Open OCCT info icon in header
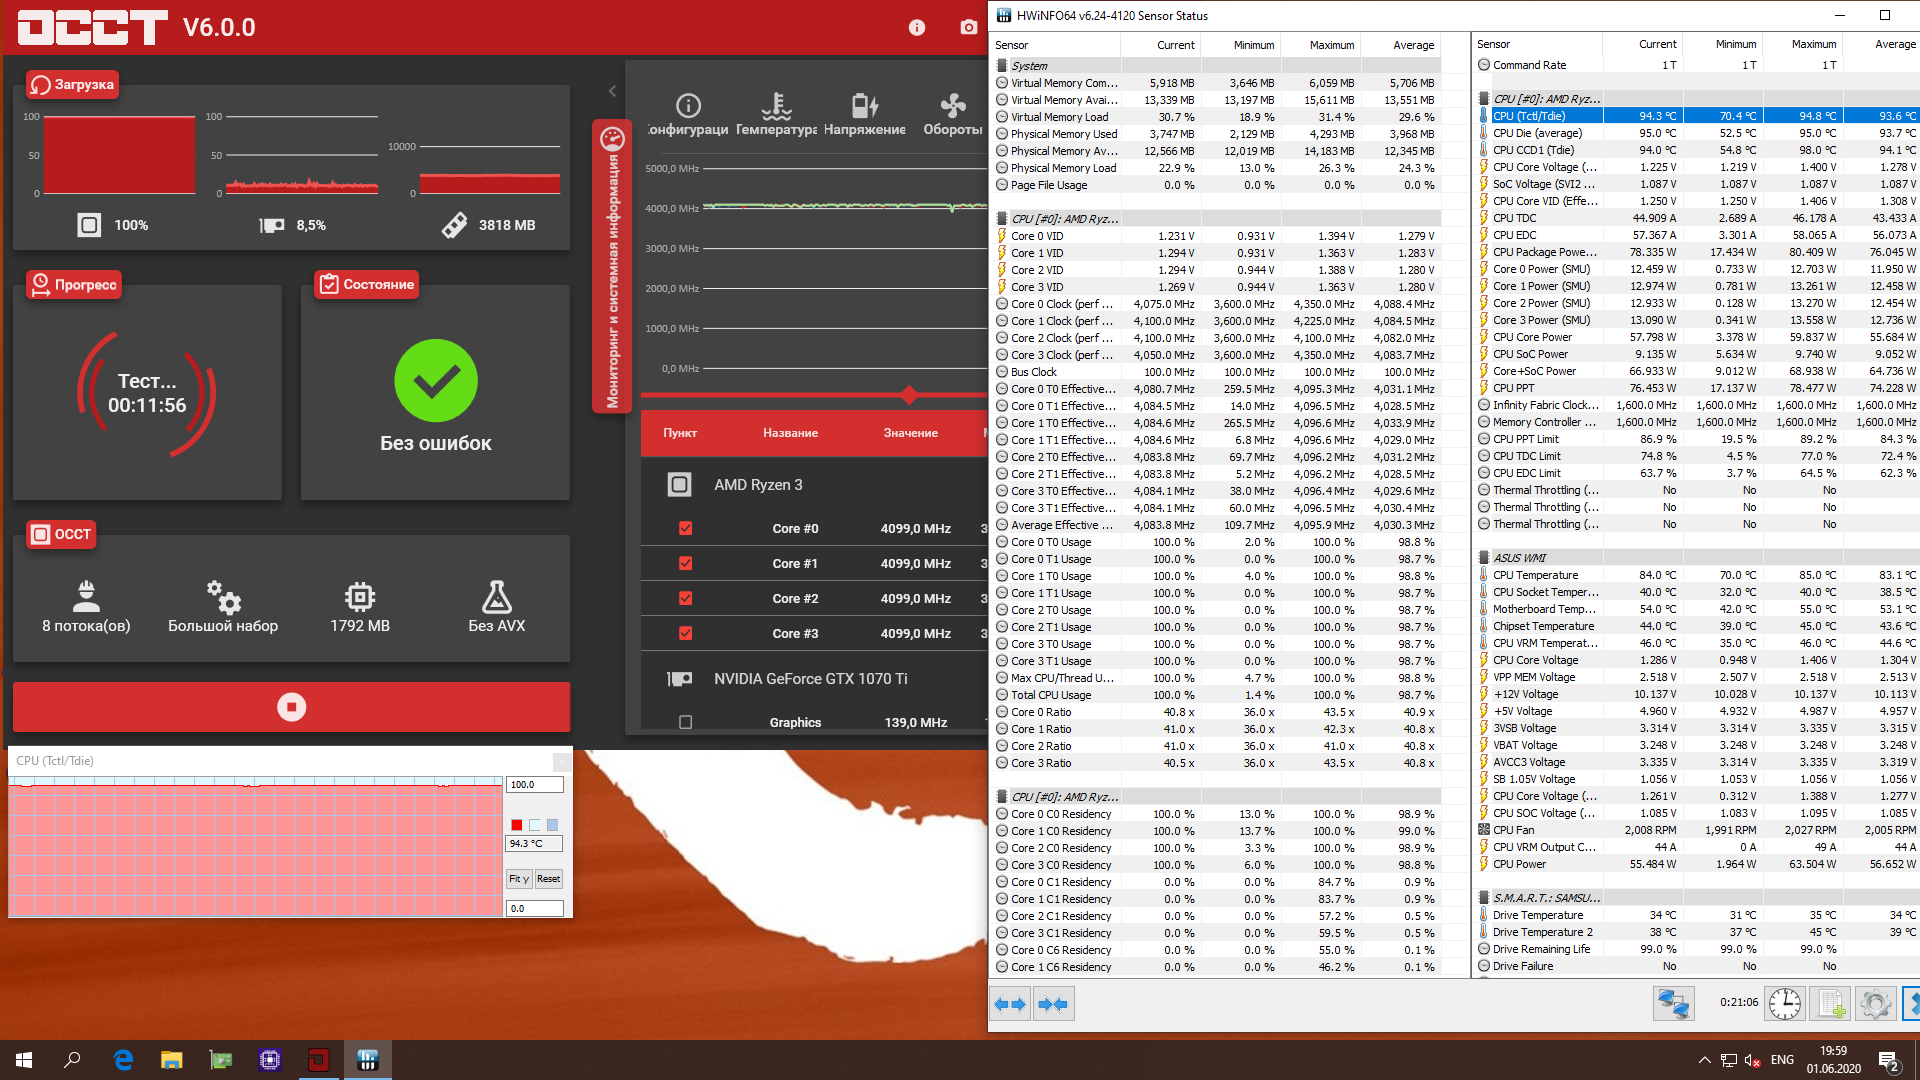The height and width of the screenshot is (1080, 1920). pos(916,28)
